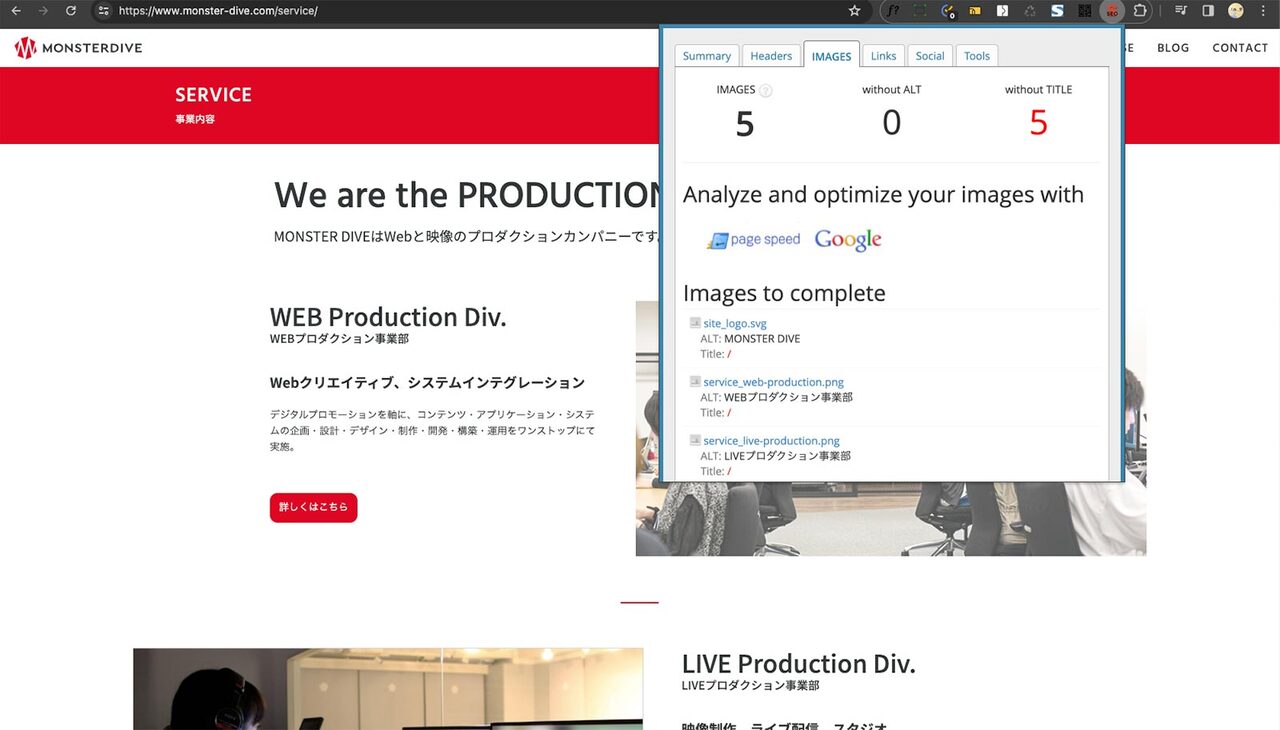The width and height of the screenshot is (1280, 730).
Task: Reload the page
Action: pyautogui.click(x=70, y=11)
